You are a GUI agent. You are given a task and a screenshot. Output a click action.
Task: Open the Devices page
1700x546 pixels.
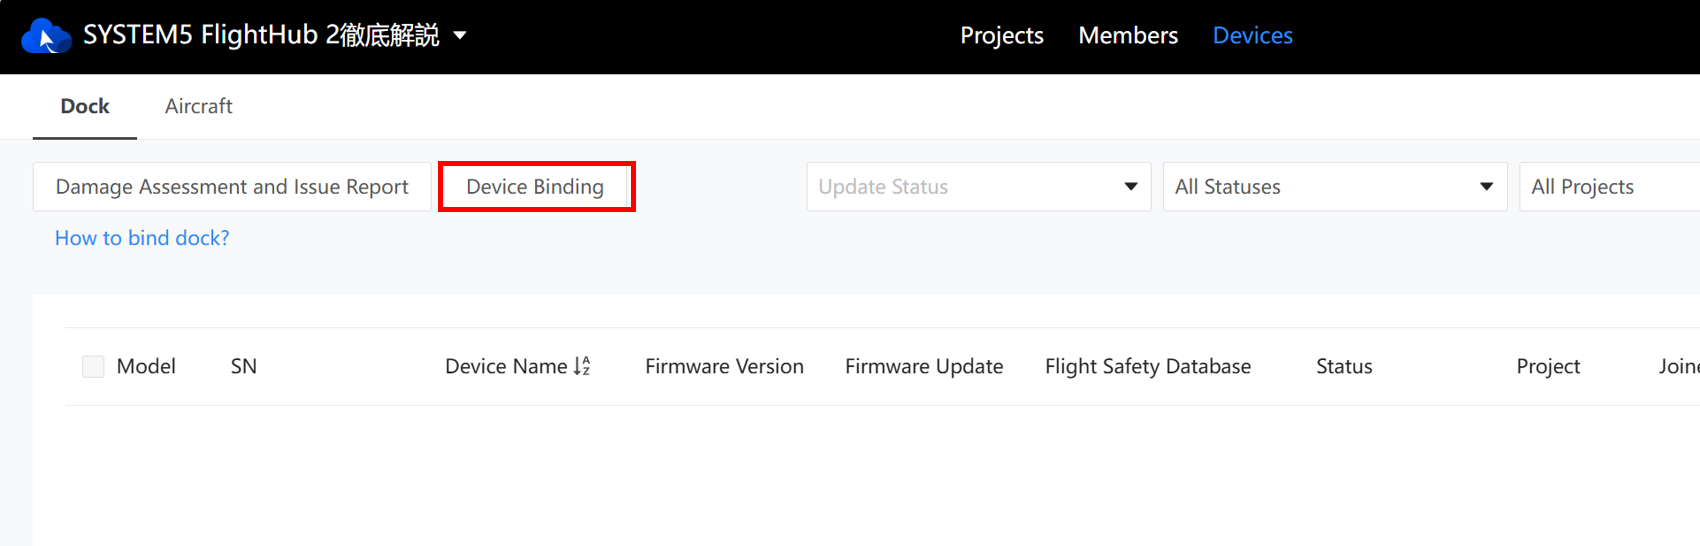tap(1253, 36)
